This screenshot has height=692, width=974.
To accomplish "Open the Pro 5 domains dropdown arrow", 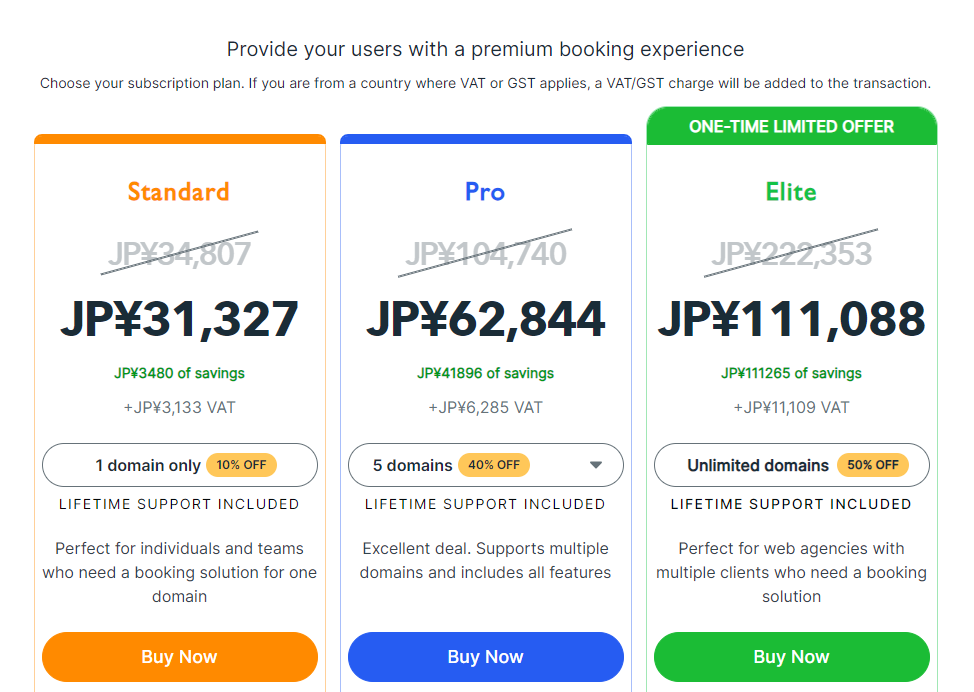I will 596,465.
